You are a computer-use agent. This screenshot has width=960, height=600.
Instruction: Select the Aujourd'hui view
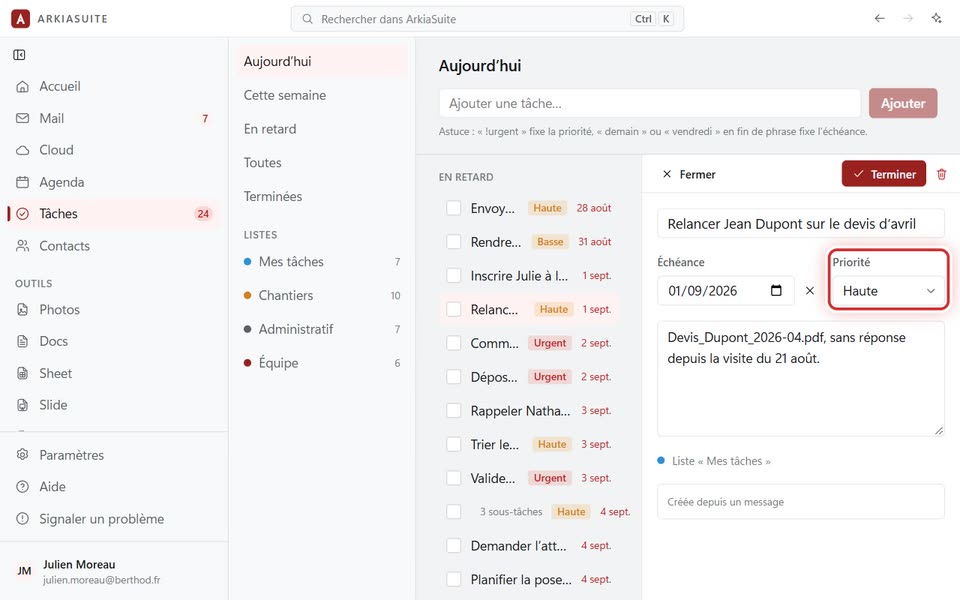click(x=322, y=61)
